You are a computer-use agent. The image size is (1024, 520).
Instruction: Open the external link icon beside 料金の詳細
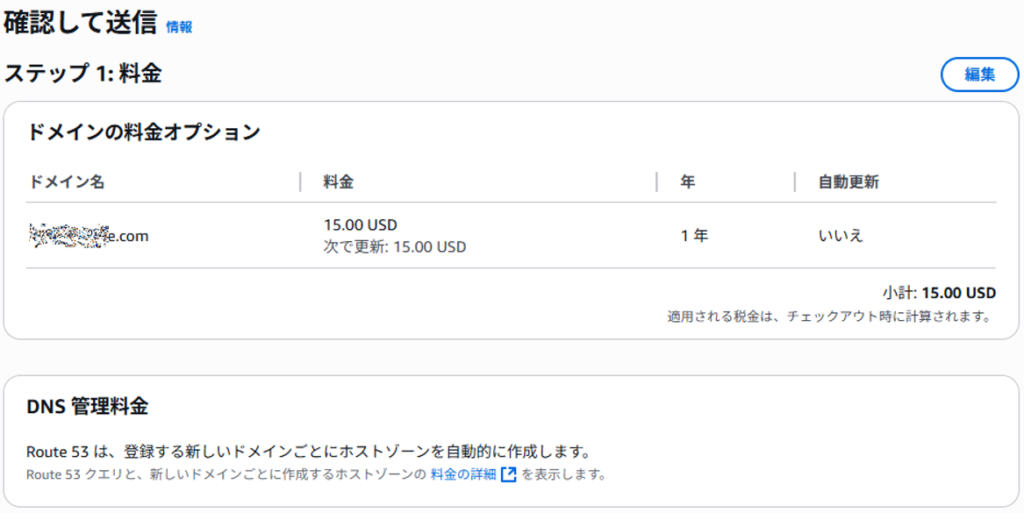click(509, 474)
